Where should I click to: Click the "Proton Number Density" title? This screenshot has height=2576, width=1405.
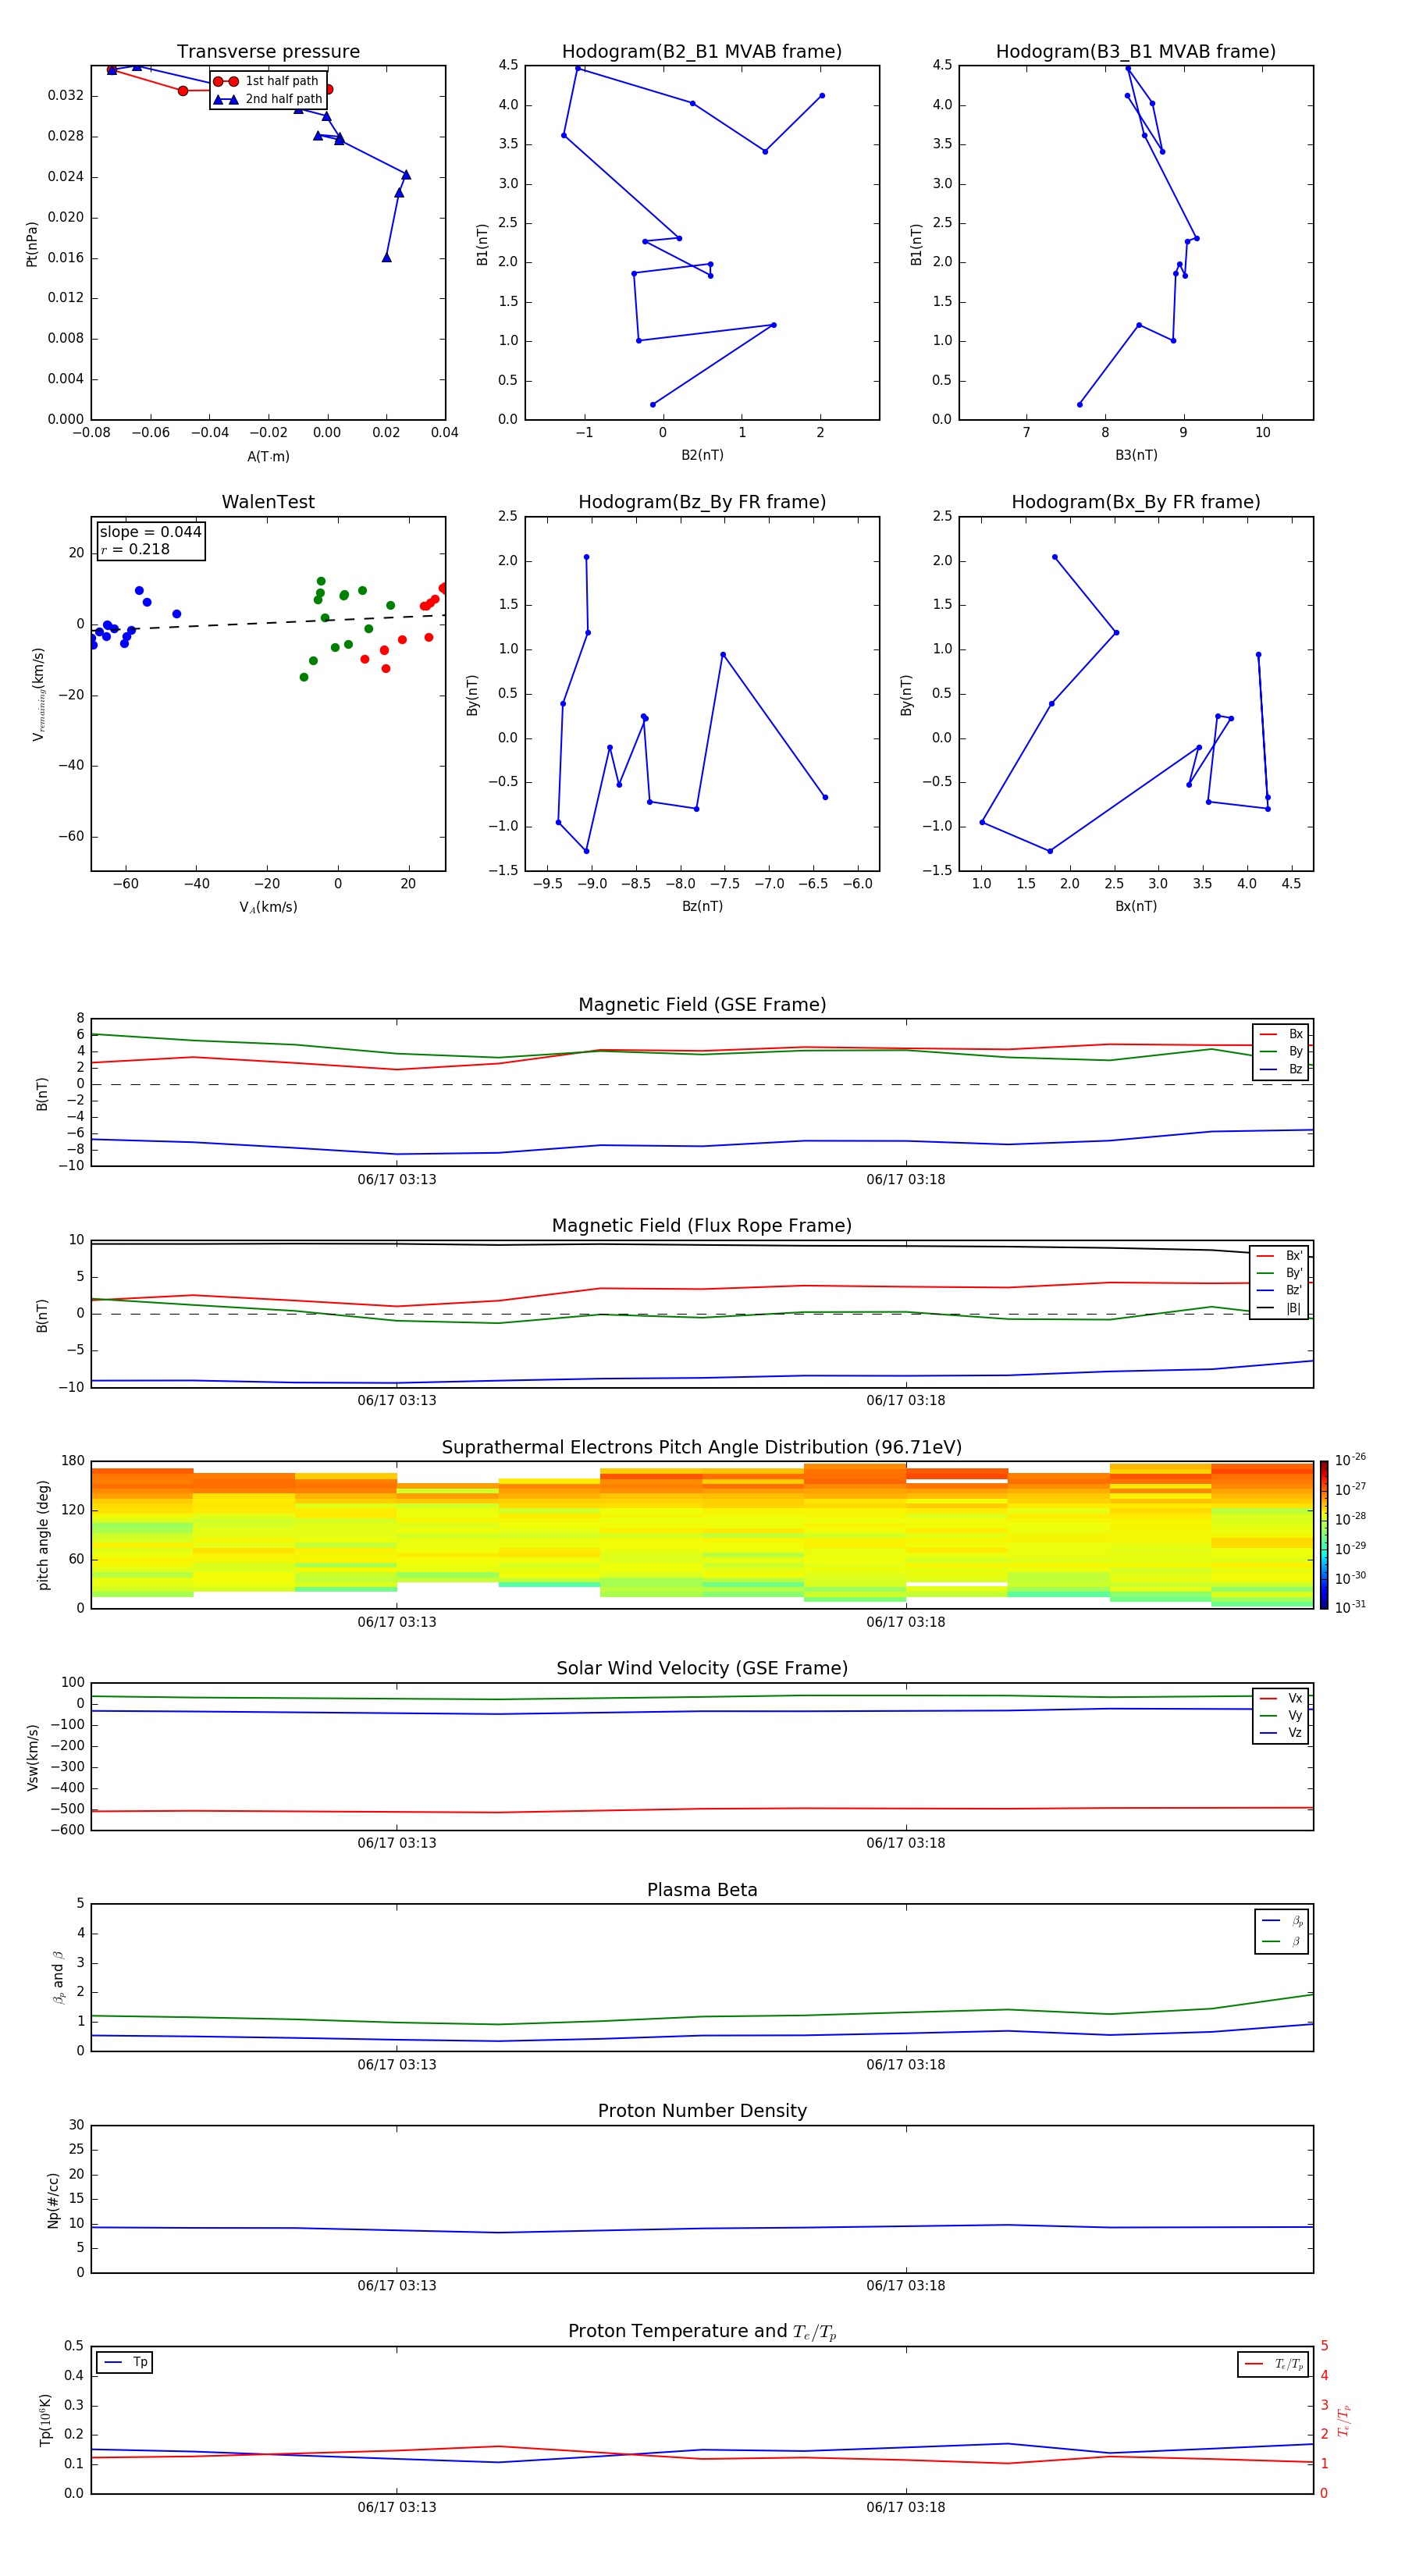(702, 2112)
